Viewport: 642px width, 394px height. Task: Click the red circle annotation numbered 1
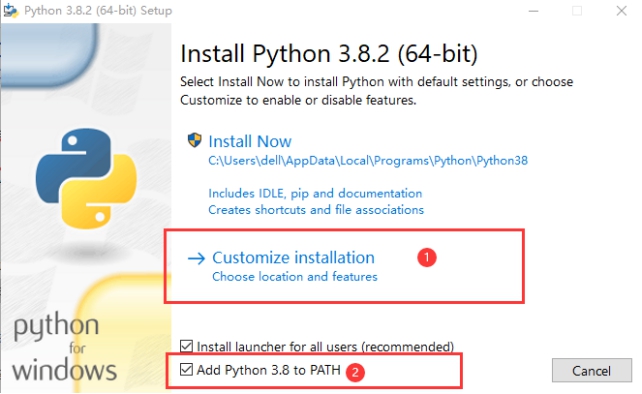pyautogui.click(x=427, y=257)
